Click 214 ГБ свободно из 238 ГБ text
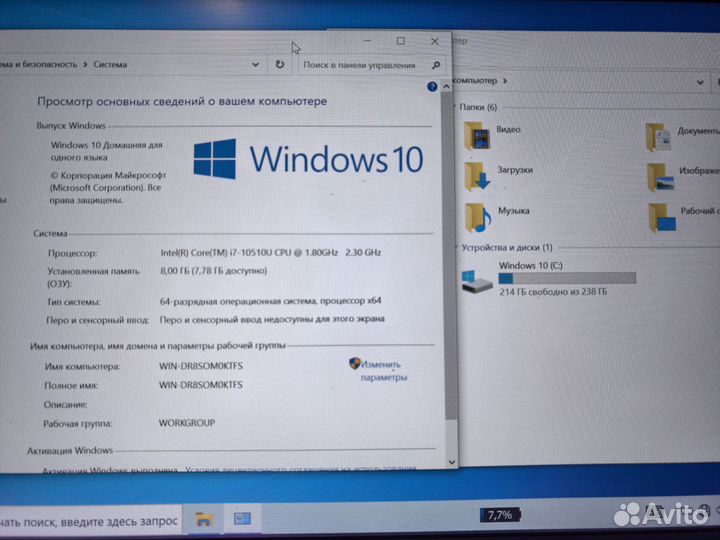 coord(553,292)
